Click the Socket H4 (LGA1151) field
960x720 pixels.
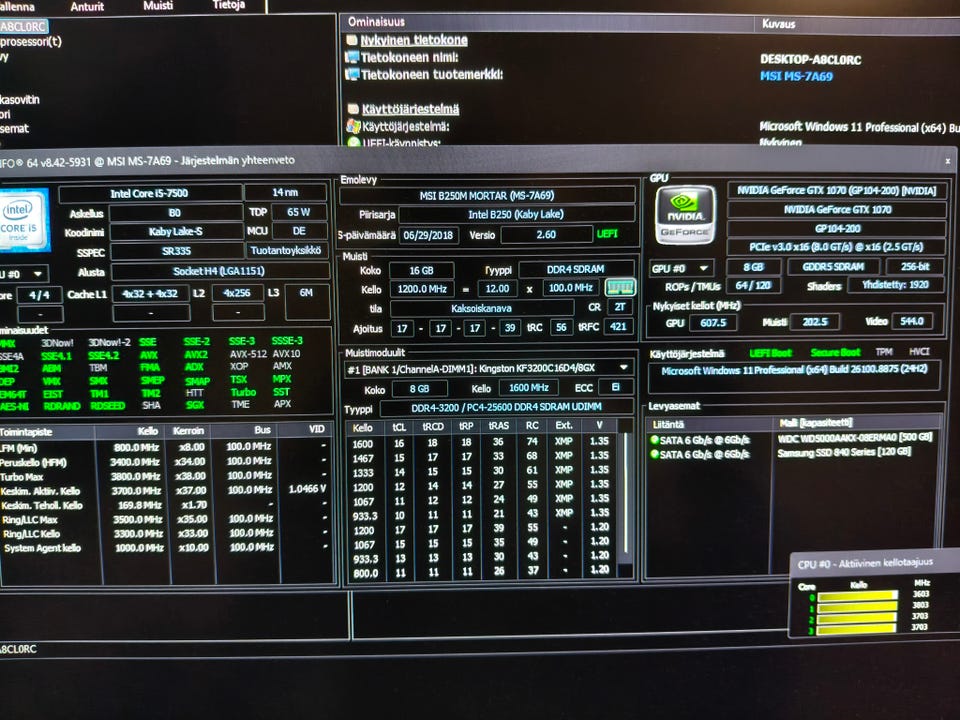(x=219, y=271)
